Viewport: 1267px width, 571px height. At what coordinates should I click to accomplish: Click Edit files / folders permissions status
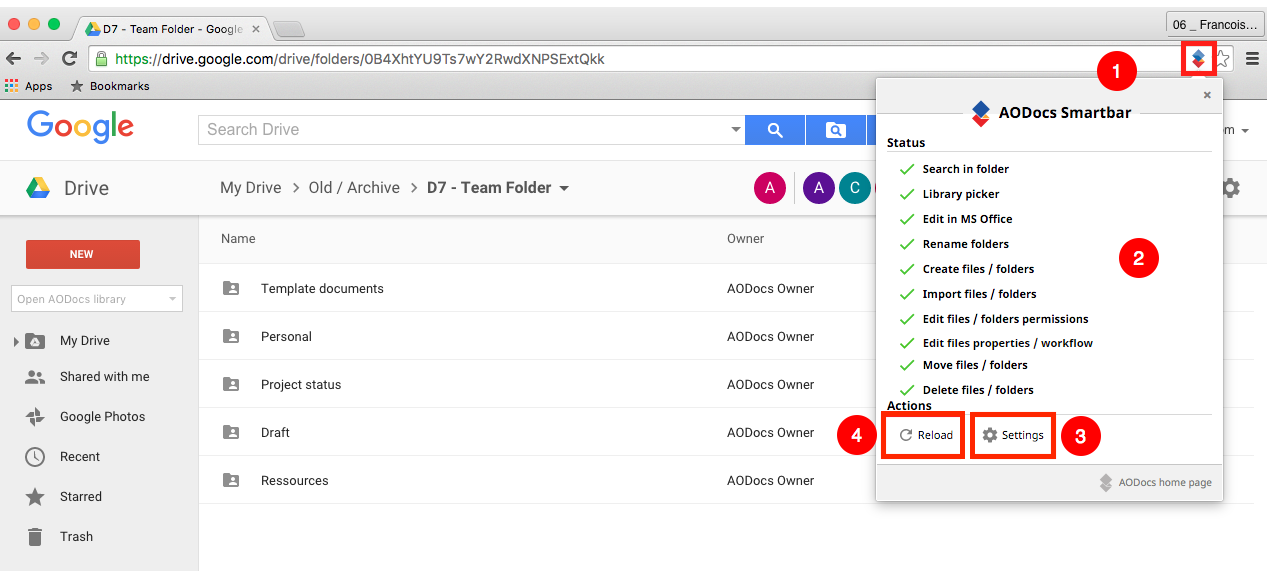994,319
